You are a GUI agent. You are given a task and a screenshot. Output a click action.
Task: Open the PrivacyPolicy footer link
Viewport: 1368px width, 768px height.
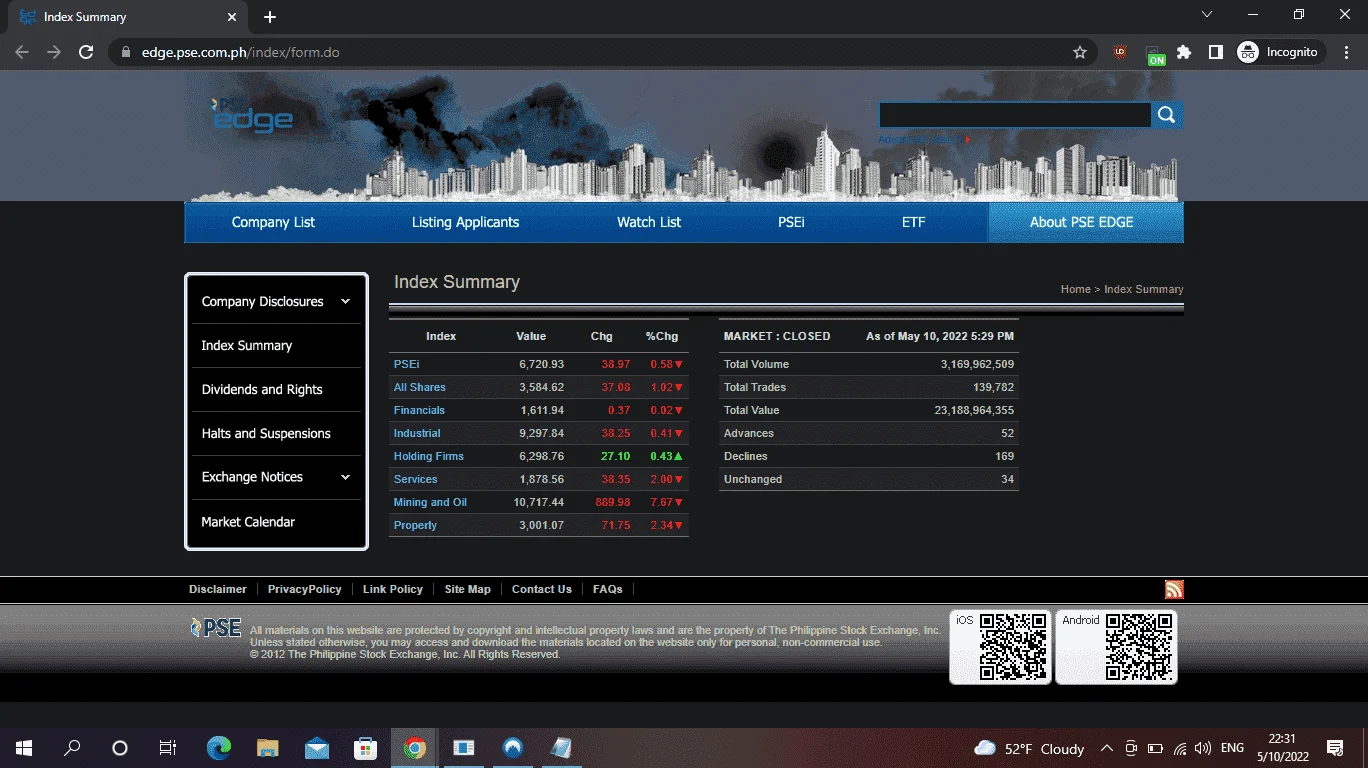(x=305, y=589)
